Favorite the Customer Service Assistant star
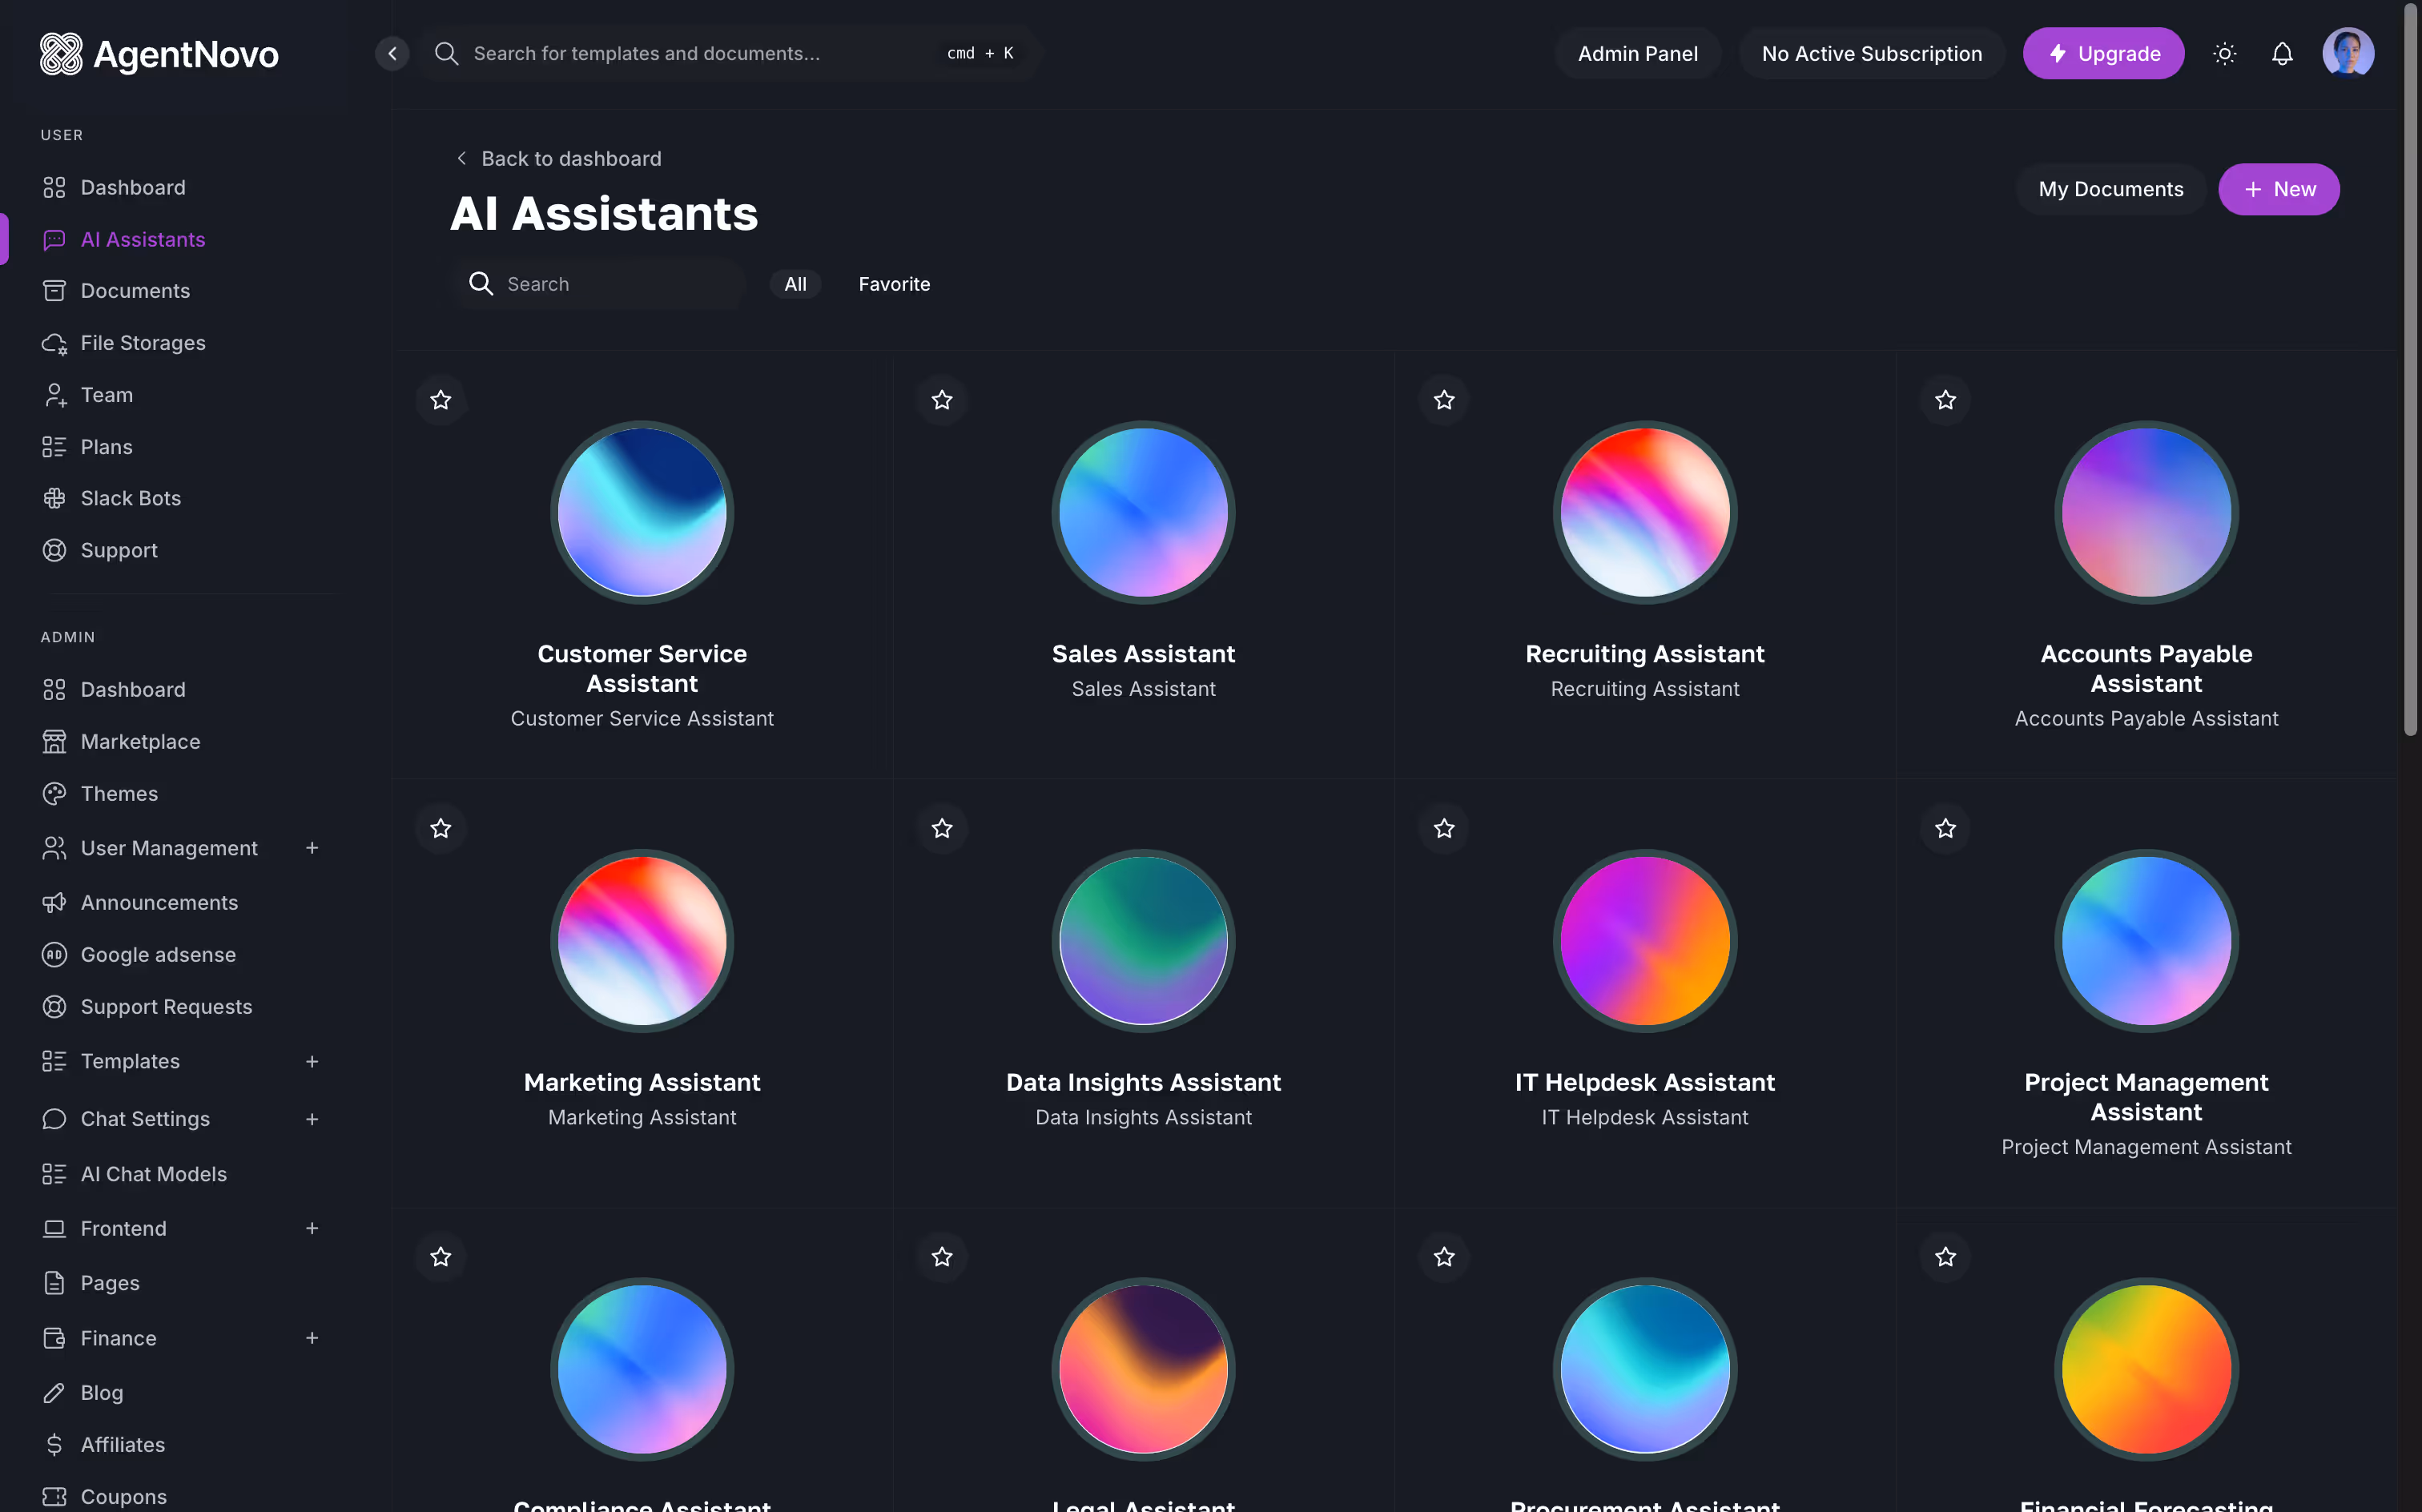Image resolution: width=2422 pixels, height=1512 pixels. [x=441, y=400]
